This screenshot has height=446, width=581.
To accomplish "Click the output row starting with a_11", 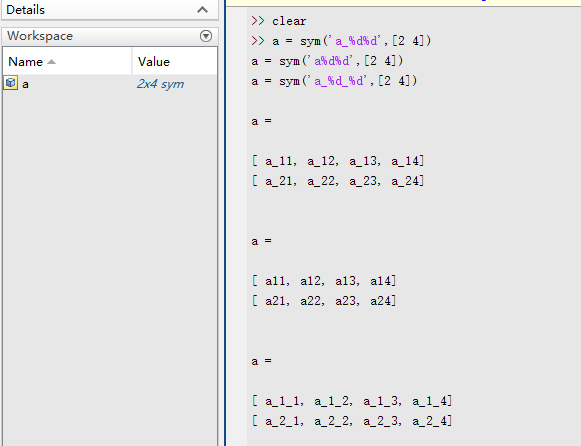I will pyautogui.click(x=338, y=161).
